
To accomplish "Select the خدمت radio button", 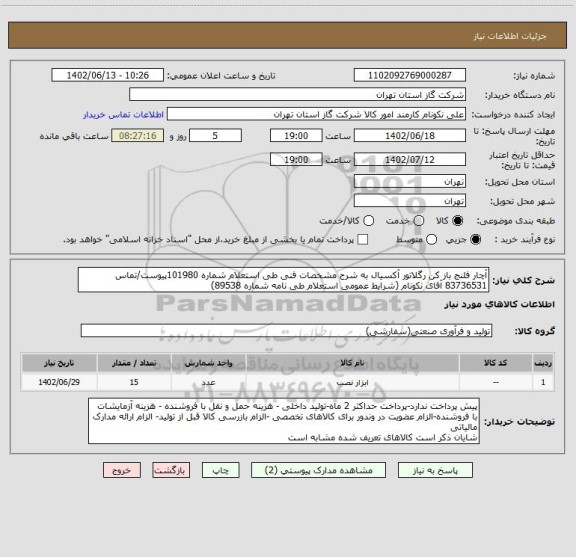I will tap(419, 221).
